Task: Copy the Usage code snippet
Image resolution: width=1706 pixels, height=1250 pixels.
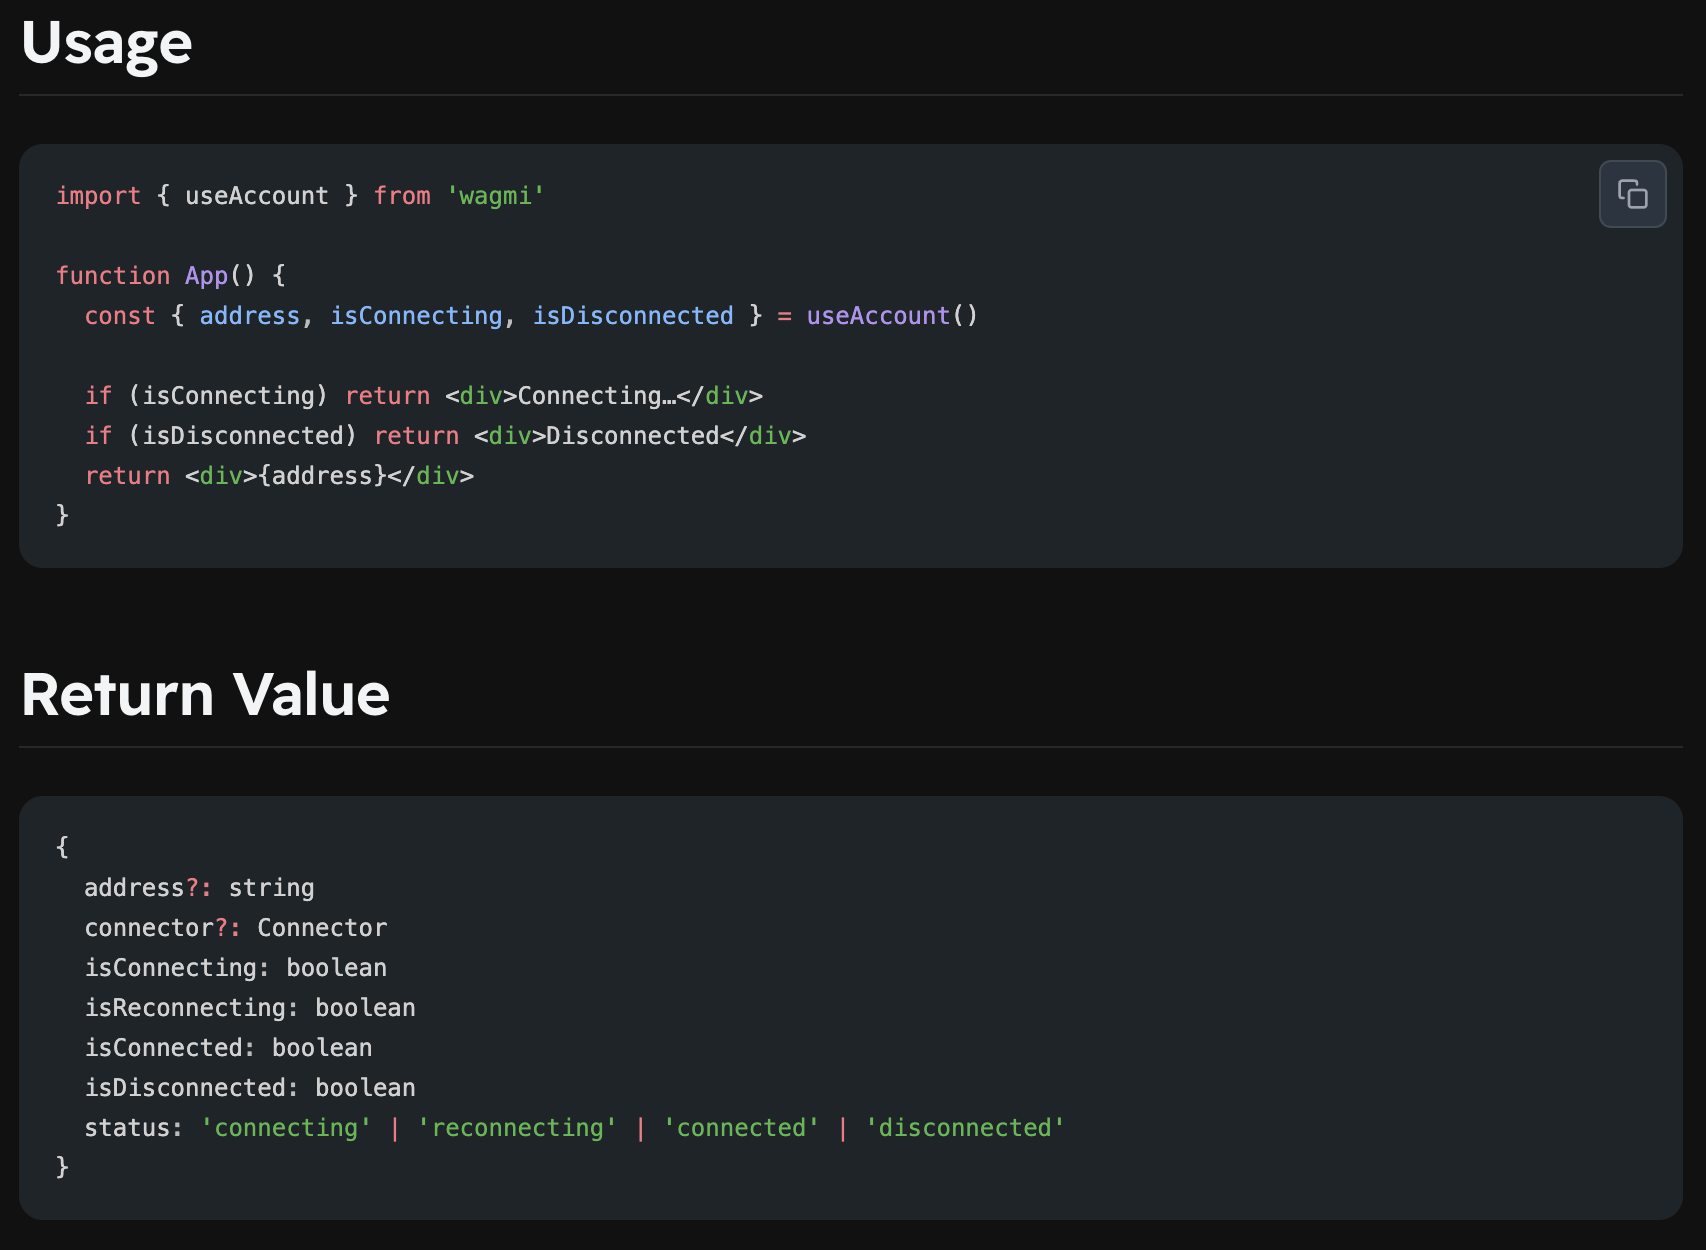Action: (x=1632, y=194)
